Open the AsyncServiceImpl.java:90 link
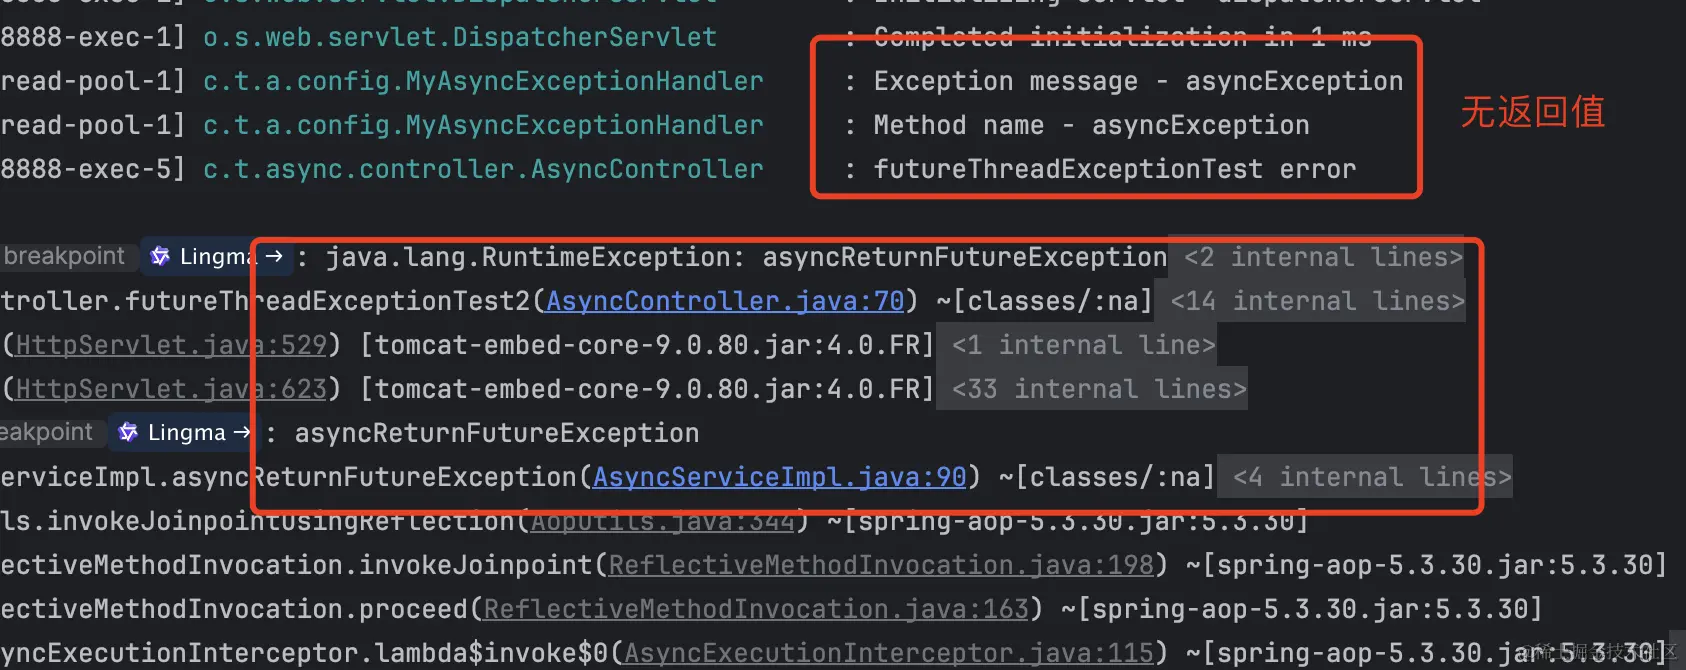The width and height of the screenshot is (1686, 670). 780,477
